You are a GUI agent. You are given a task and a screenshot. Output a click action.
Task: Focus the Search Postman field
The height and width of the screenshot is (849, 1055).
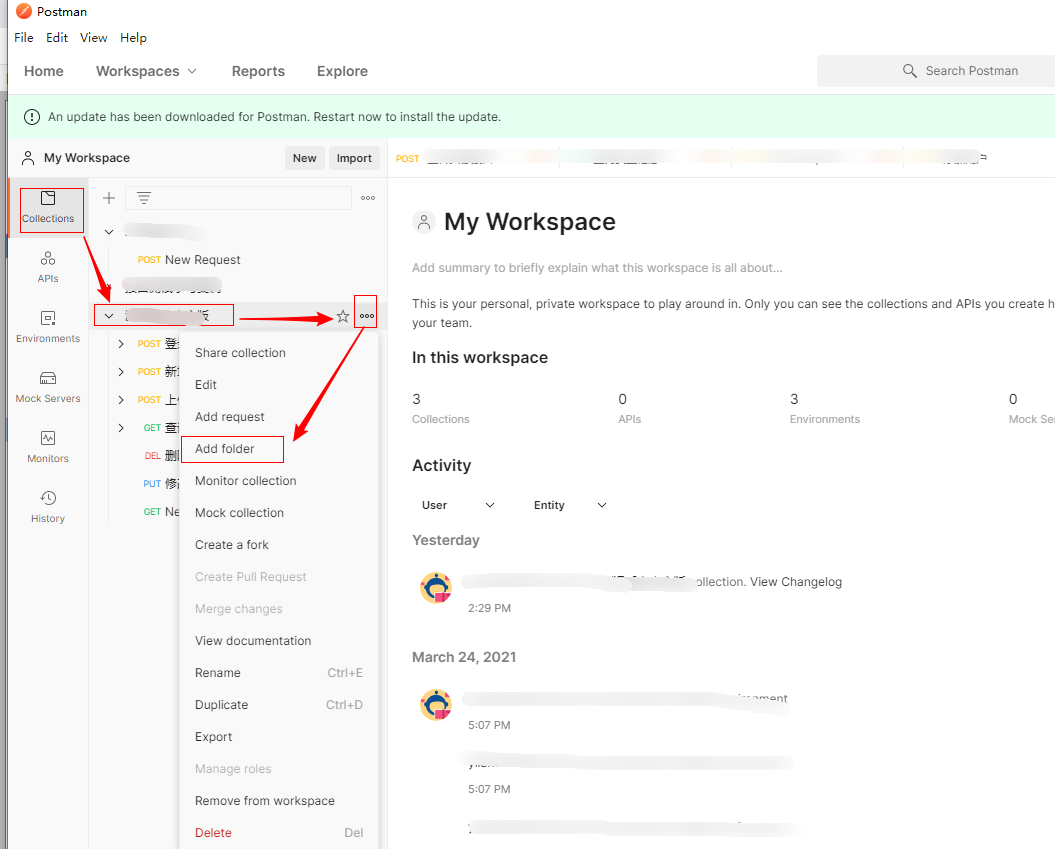click(x=936, y=71)
